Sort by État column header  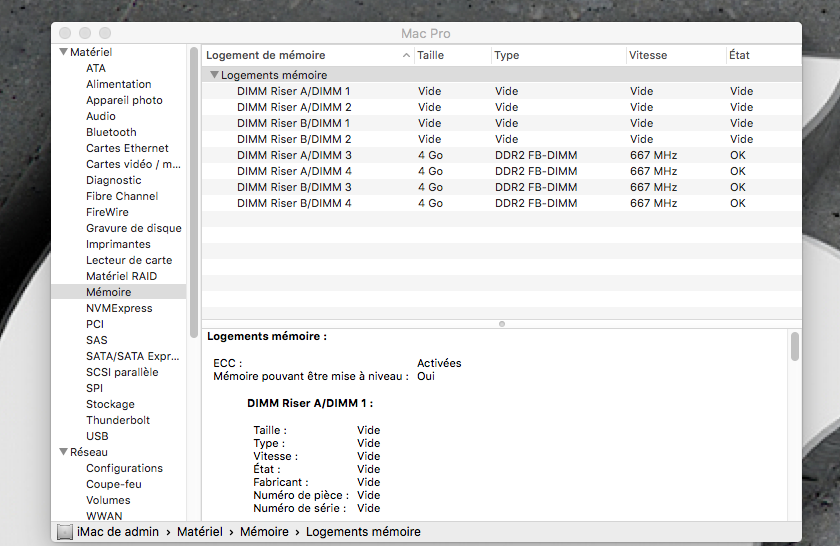click(x=763, y=55)
